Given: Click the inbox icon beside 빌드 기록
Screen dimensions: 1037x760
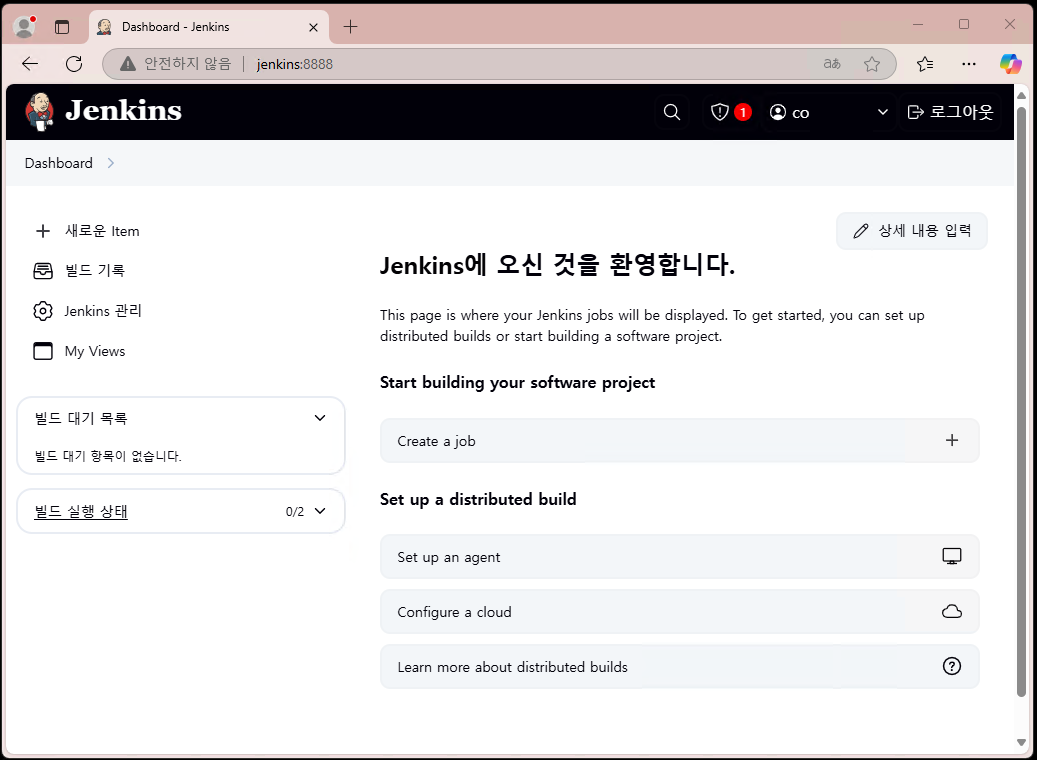Looking at the screenshot, I should pos(43,271).
